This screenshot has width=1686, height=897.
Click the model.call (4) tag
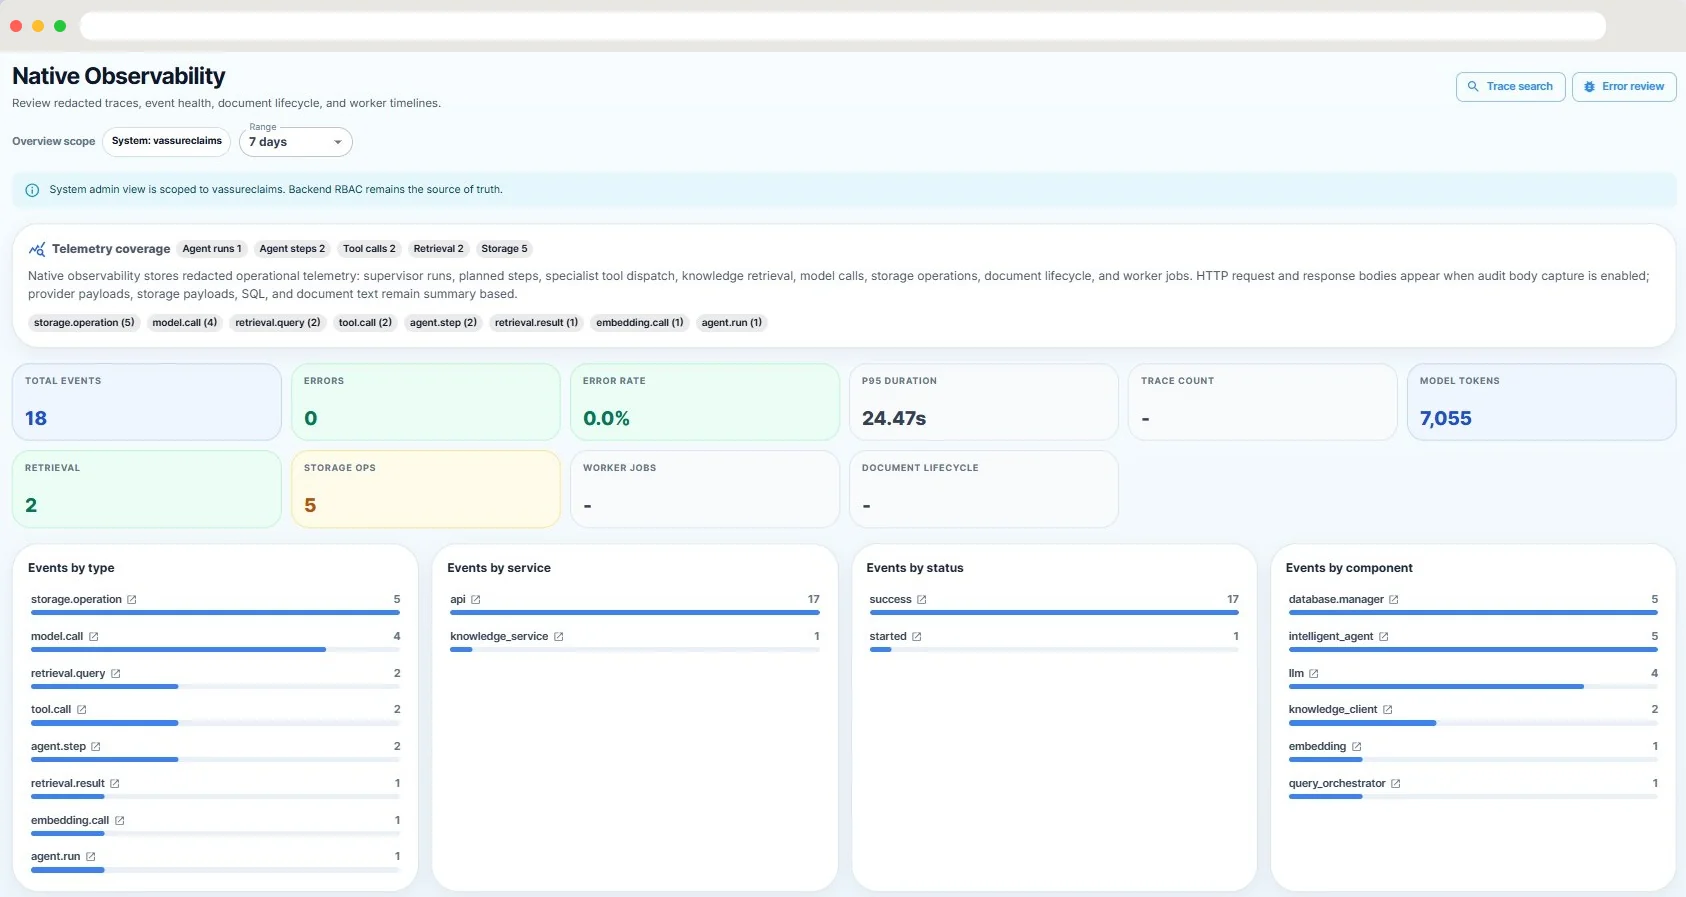(x=184, y=323)
